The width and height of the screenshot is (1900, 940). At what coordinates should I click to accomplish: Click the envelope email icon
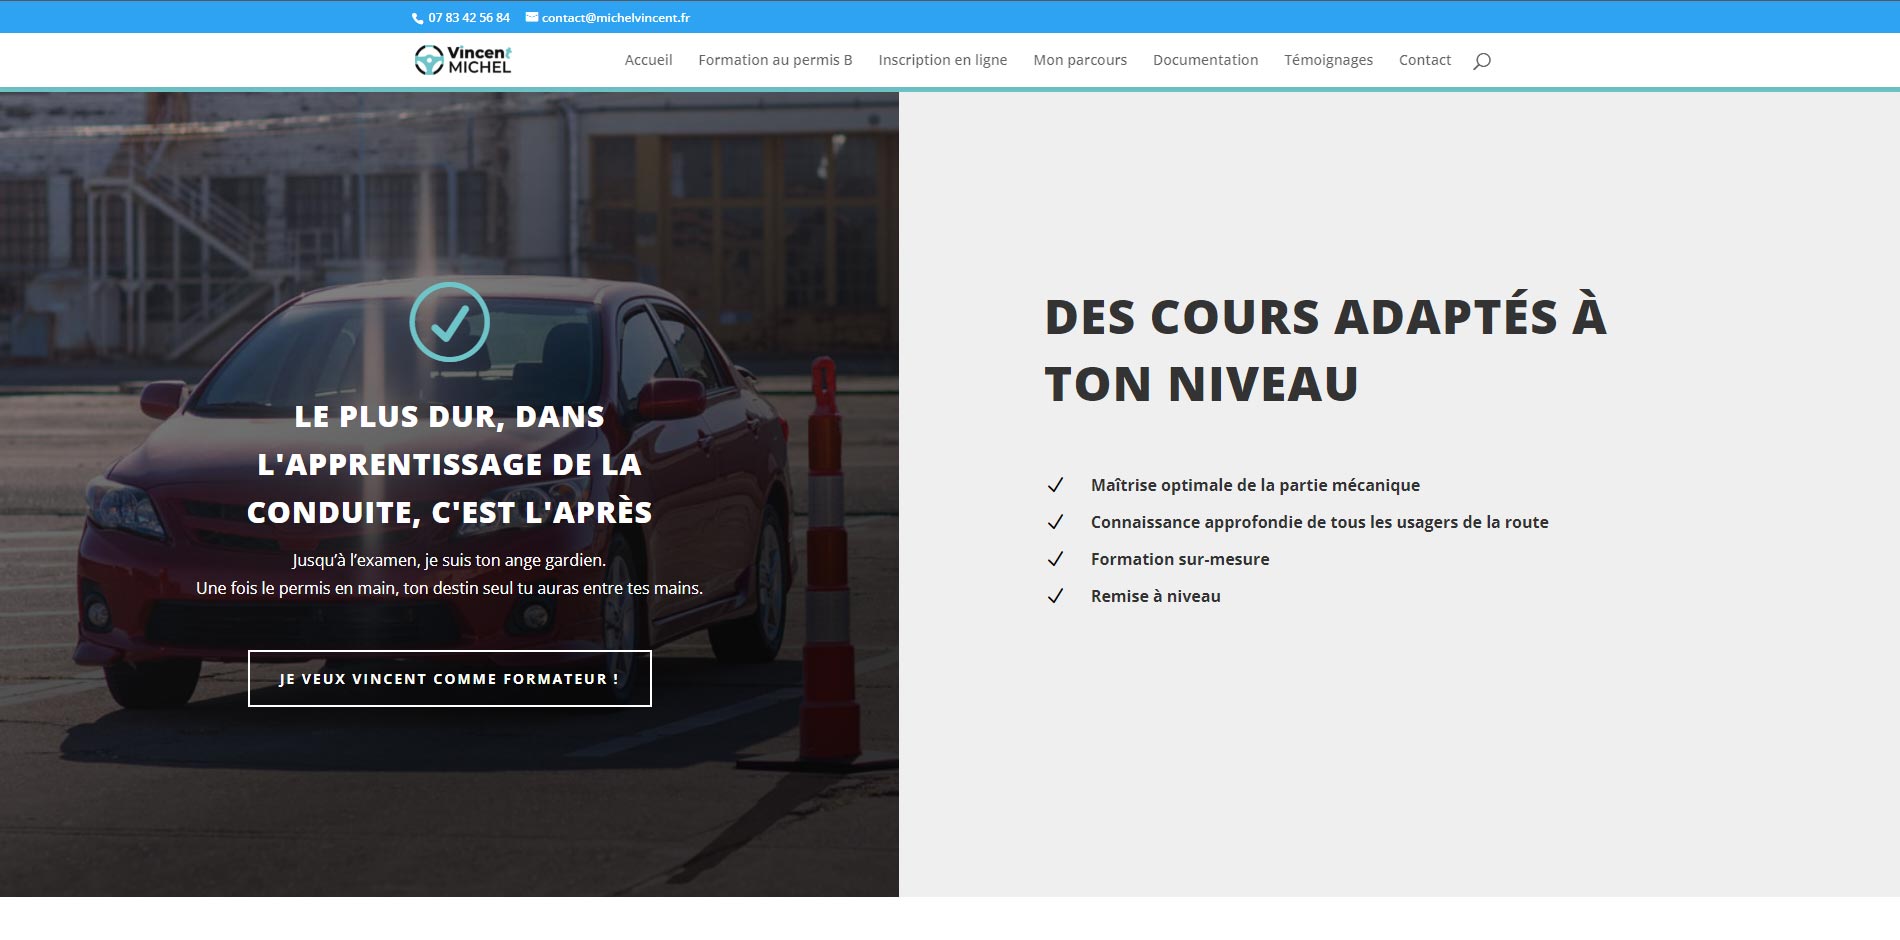tap(532, 17)
